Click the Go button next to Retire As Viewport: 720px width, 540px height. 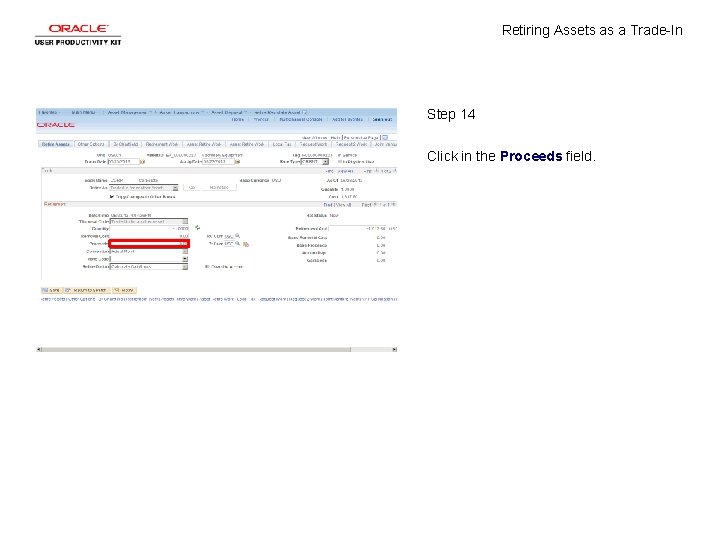pyautogui.click(x=192, y=188)
